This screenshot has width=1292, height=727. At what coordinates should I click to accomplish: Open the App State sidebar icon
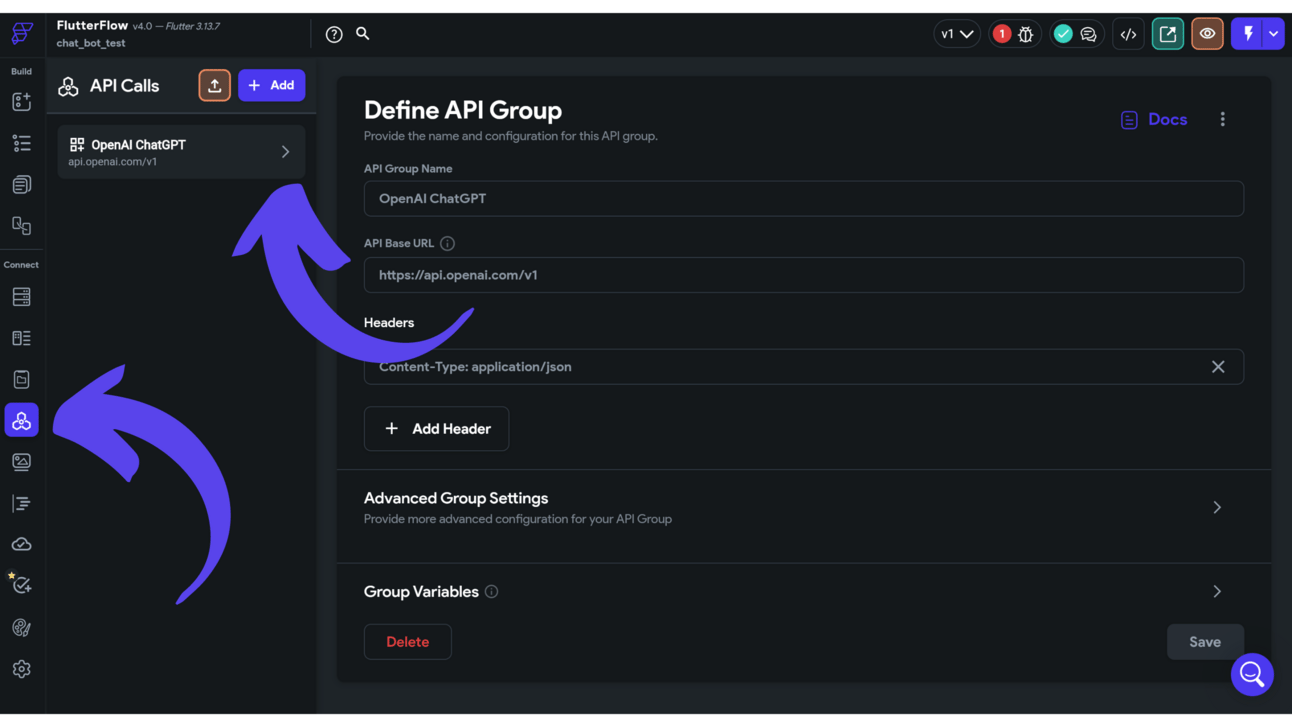(21, 380)
